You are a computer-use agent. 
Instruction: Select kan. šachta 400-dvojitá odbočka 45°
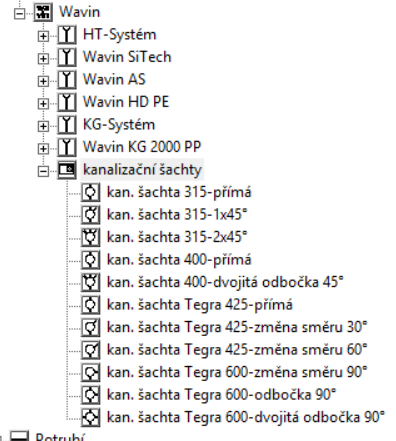click(x=225, y=282)
